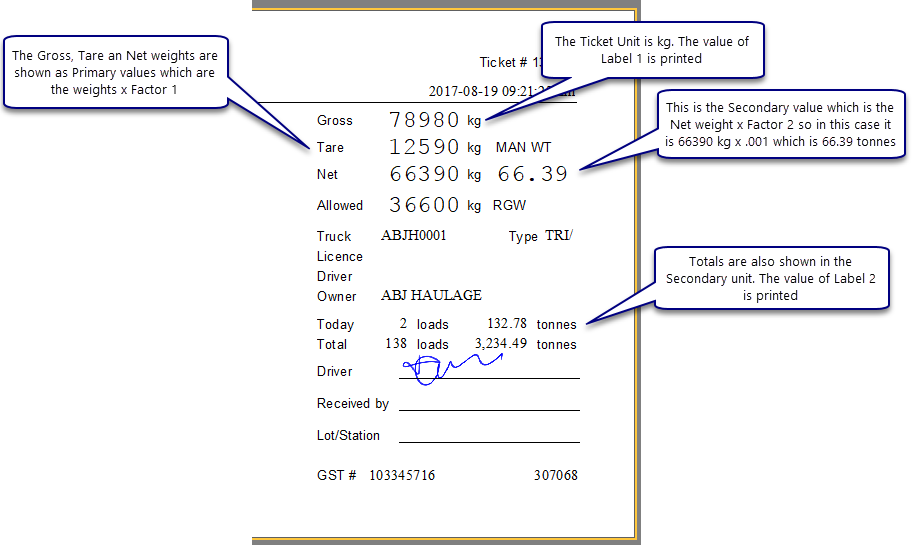The width and height of the screenshot is (912, 545).
Task: Select the RGW label beside Allowed
Action: coord(509,206)
